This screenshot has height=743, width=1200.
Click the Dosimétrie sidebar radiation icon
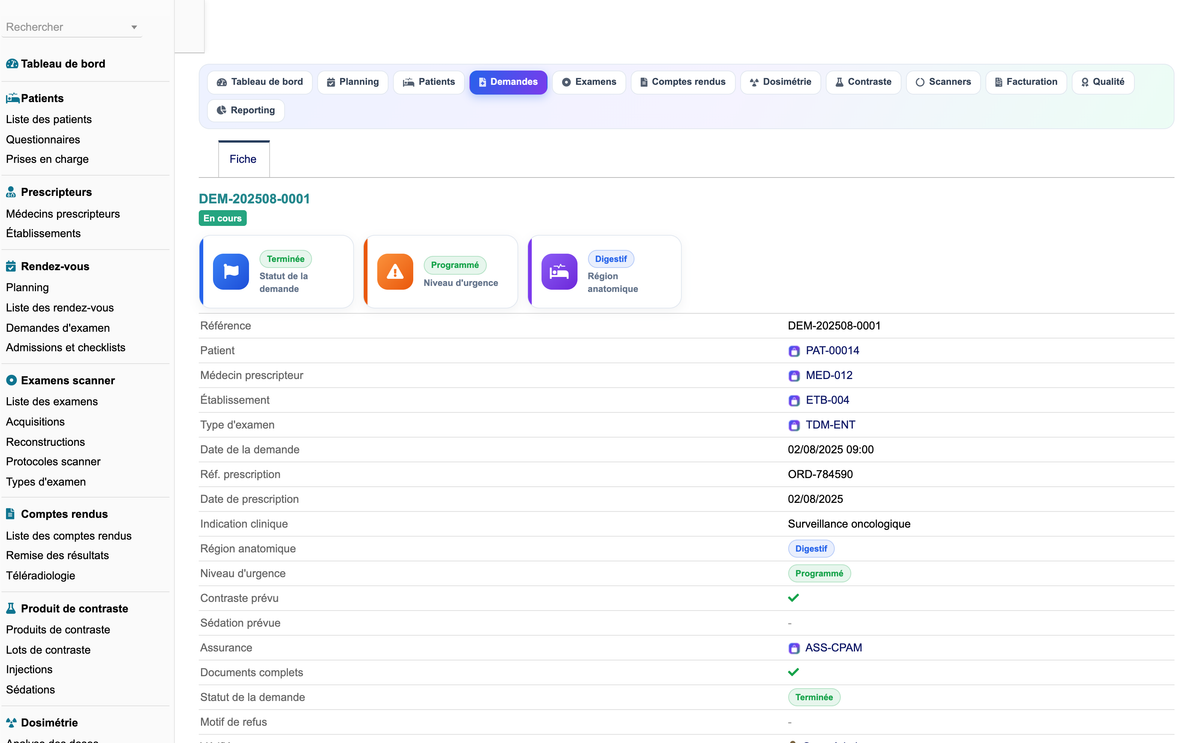pos(12,722)
